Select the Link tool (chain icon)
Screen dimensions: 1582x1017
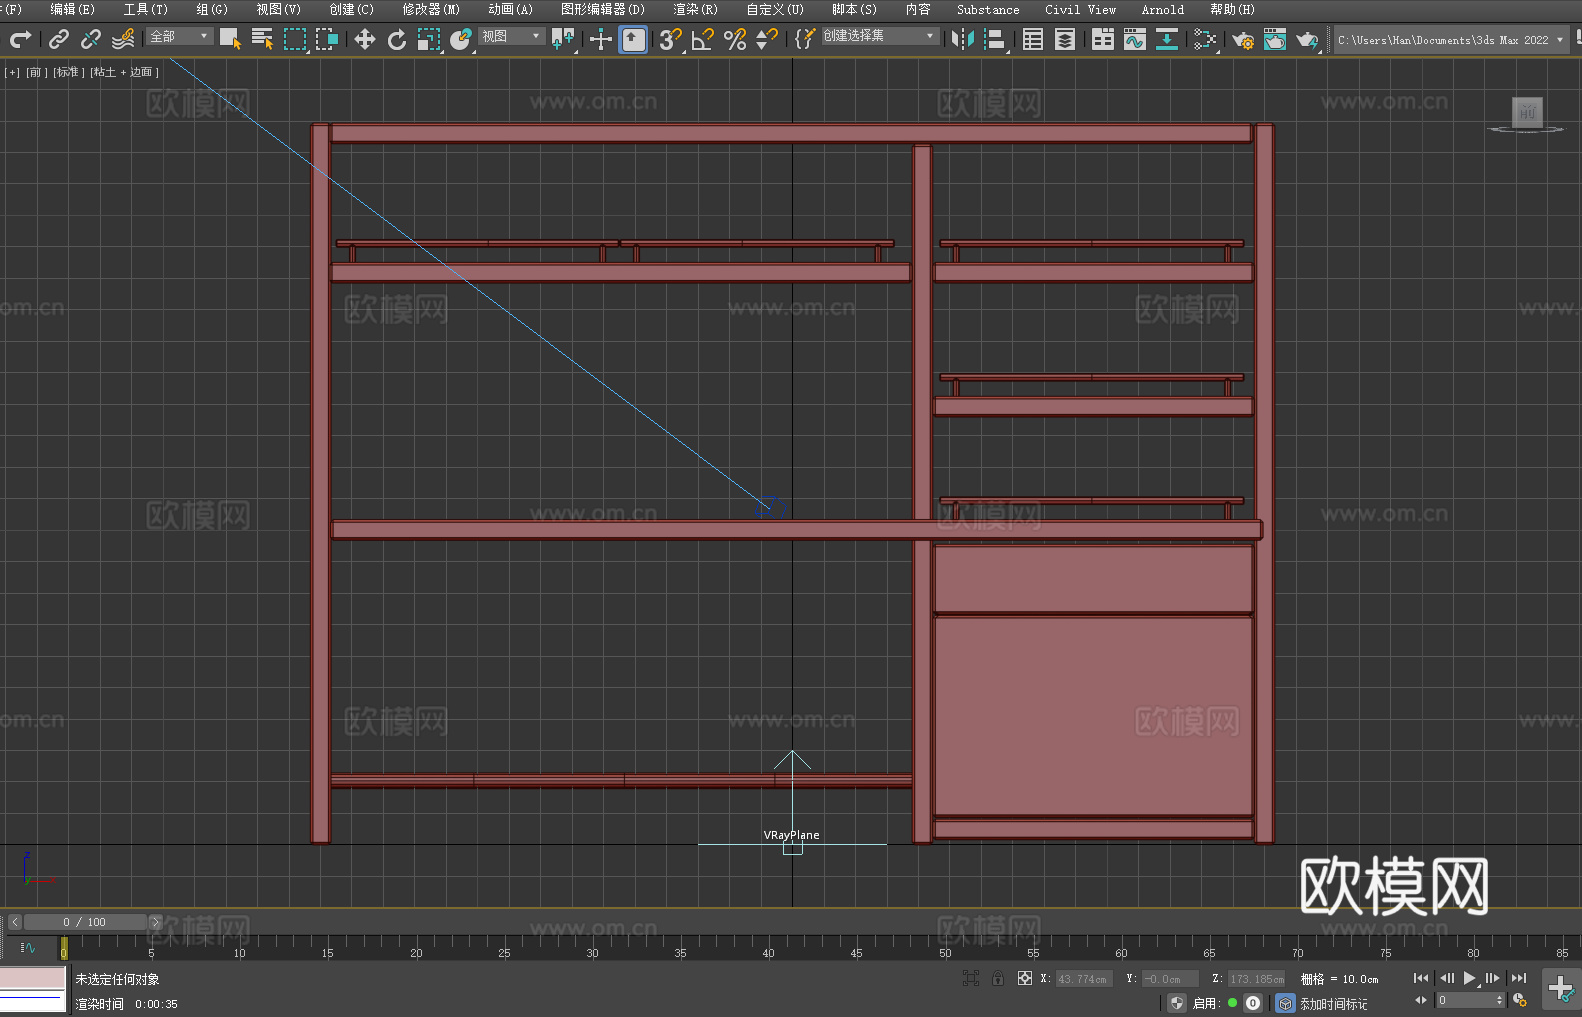tap(59, 39)
